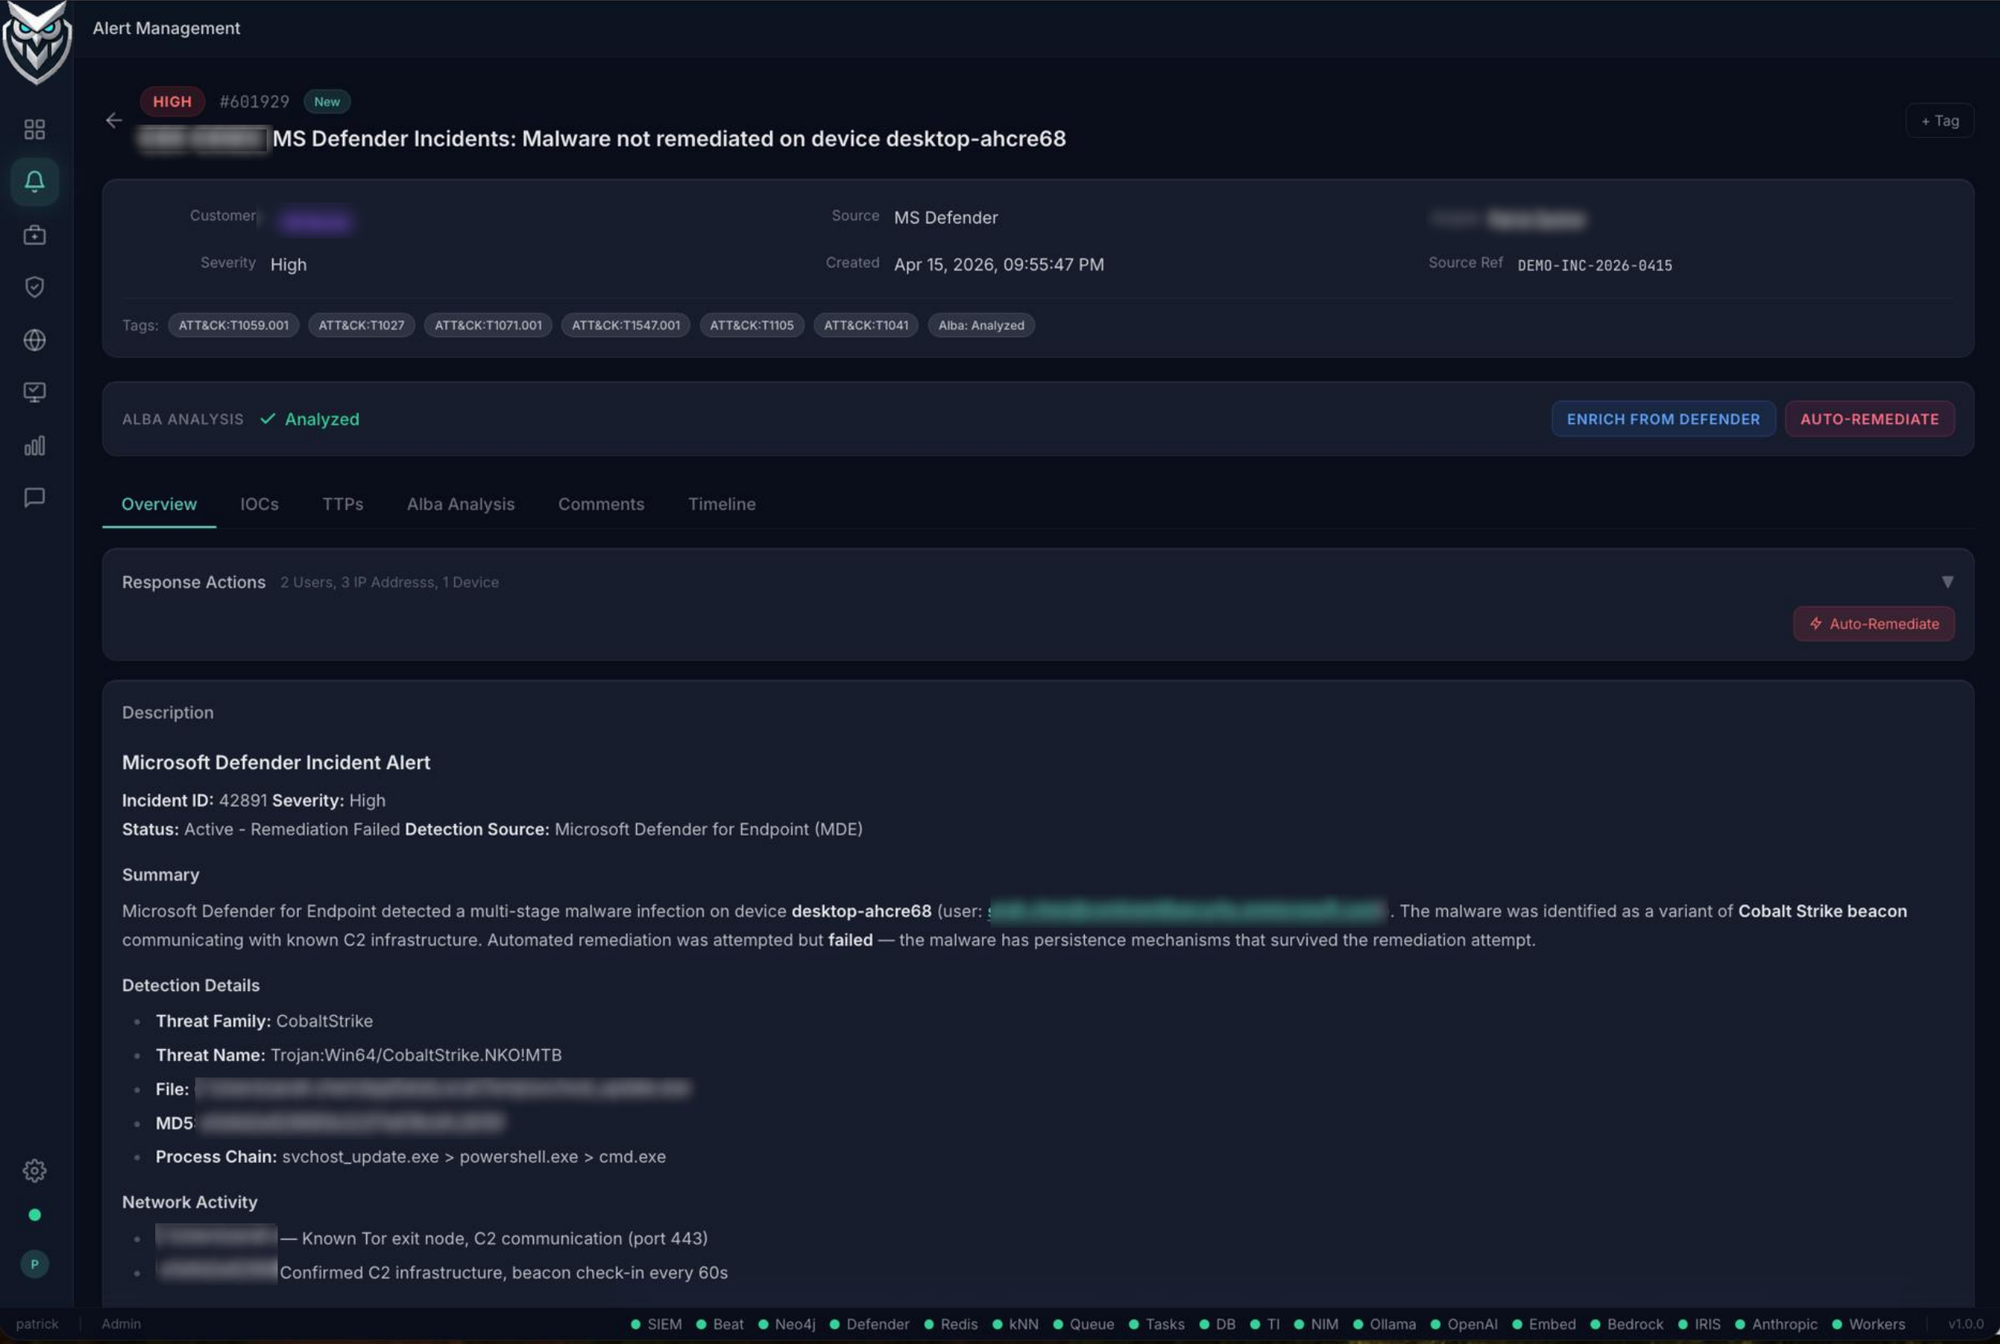The width and height of the screenshot is (2000, 1344).
Task: Select the ATT&CK:T1059.001 tag
Action: [233, 325]
